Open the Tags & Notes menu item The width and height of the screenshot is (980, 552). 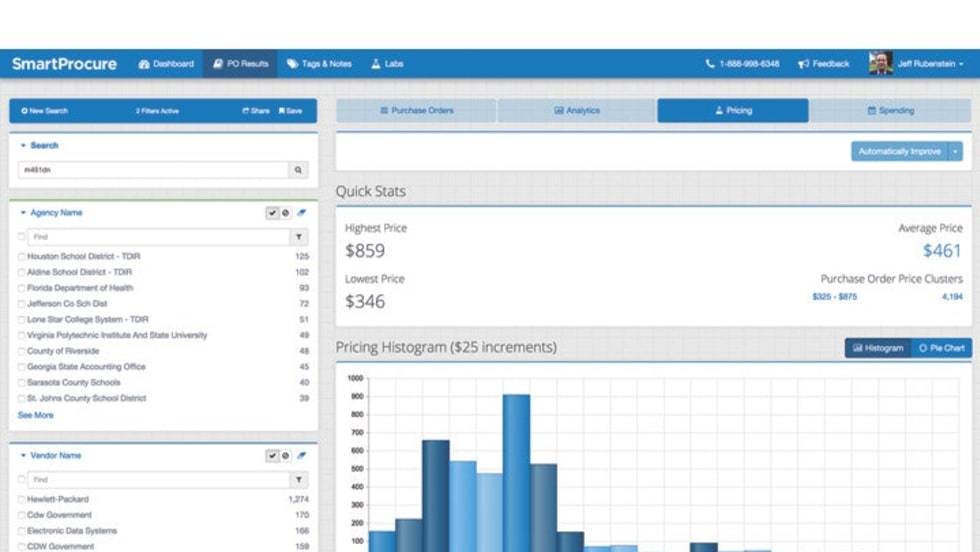[x=319, y=64]
